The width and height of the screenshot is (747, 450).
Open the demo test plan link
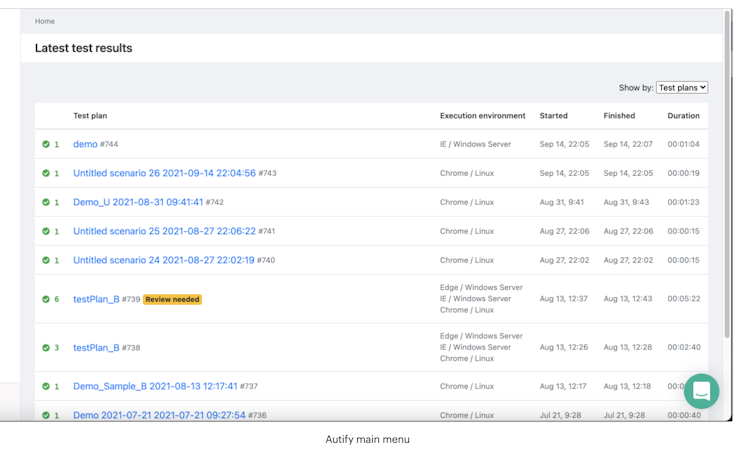tap(85, 145)
